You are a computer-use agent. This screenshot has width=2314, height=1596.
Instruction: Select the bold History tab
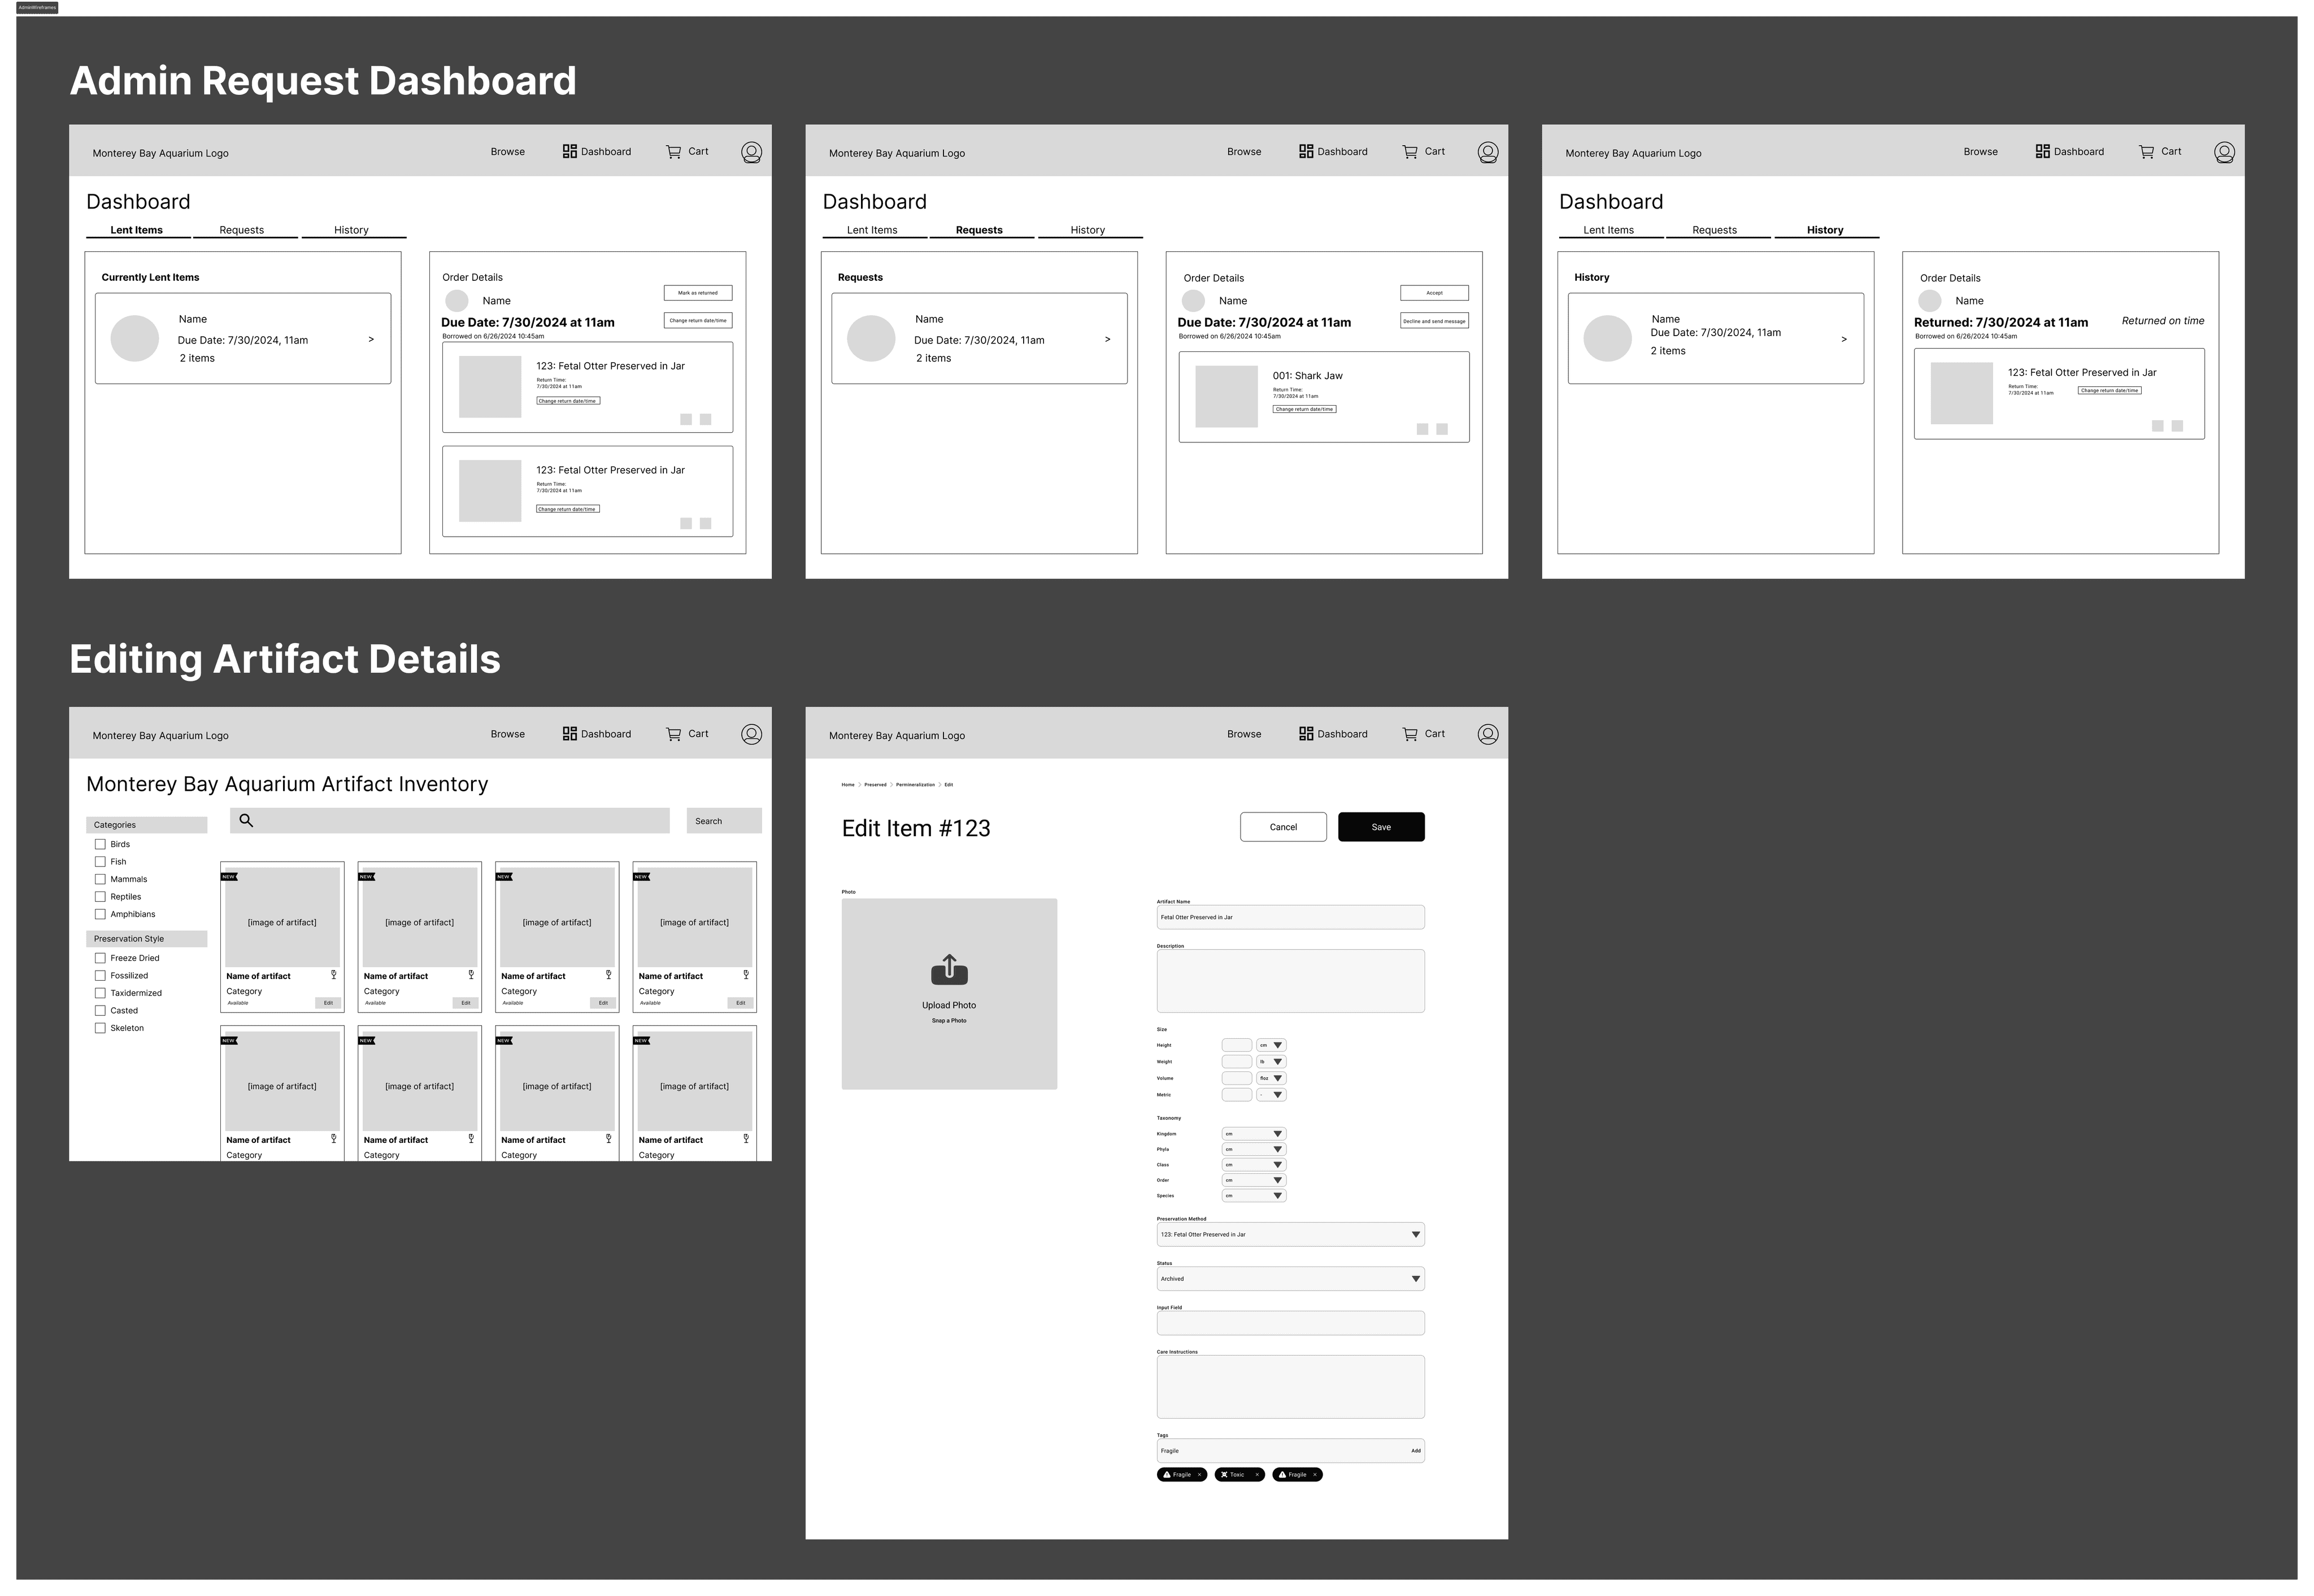click(x=1824, y=230)
